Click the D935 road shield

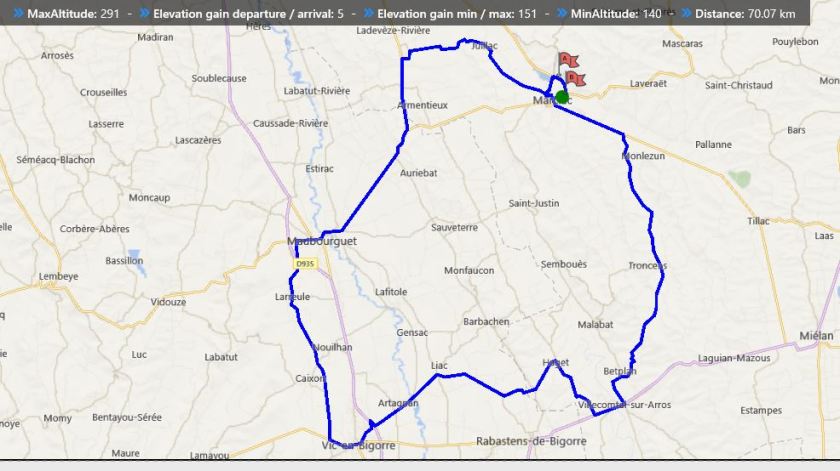[305, 264]
